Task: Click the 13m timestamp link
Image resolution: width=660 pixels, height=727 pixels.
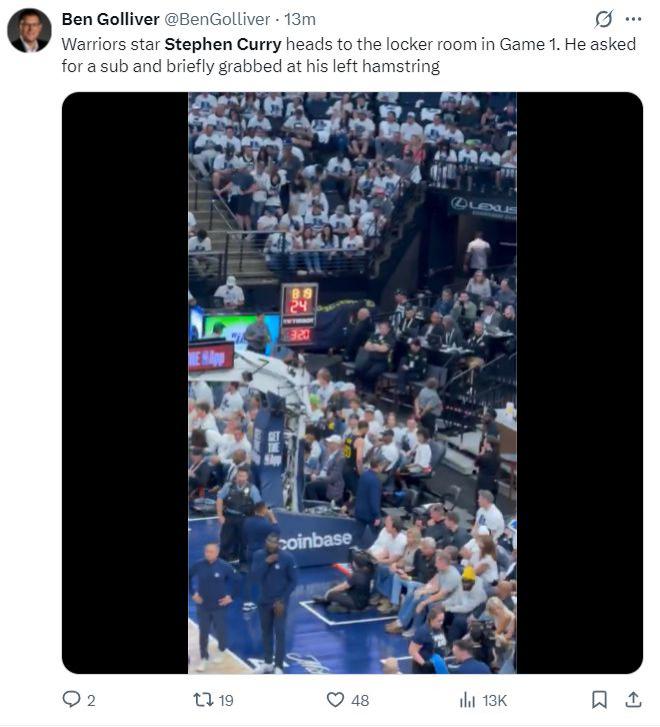Action: click(300, 19)
